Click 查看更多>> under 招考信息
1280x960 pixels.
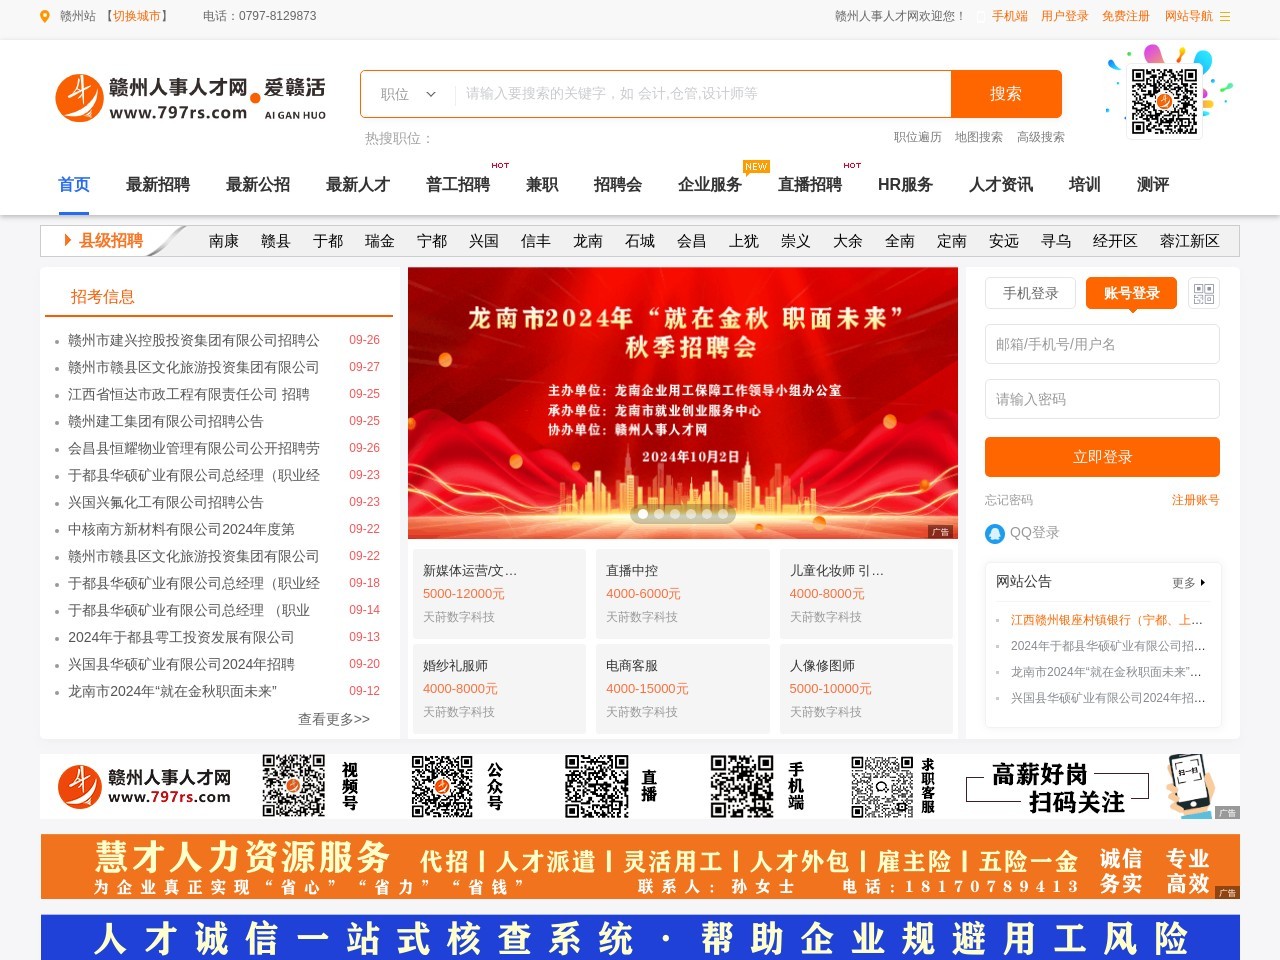click(x=334, y=719)
